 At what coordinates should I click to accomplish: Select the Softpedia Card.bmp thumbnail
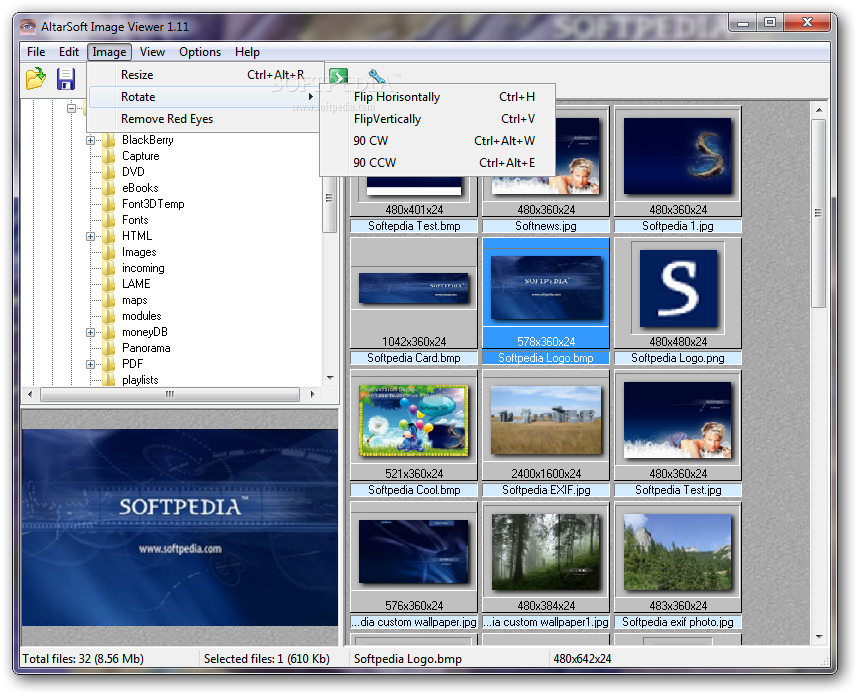414,288
